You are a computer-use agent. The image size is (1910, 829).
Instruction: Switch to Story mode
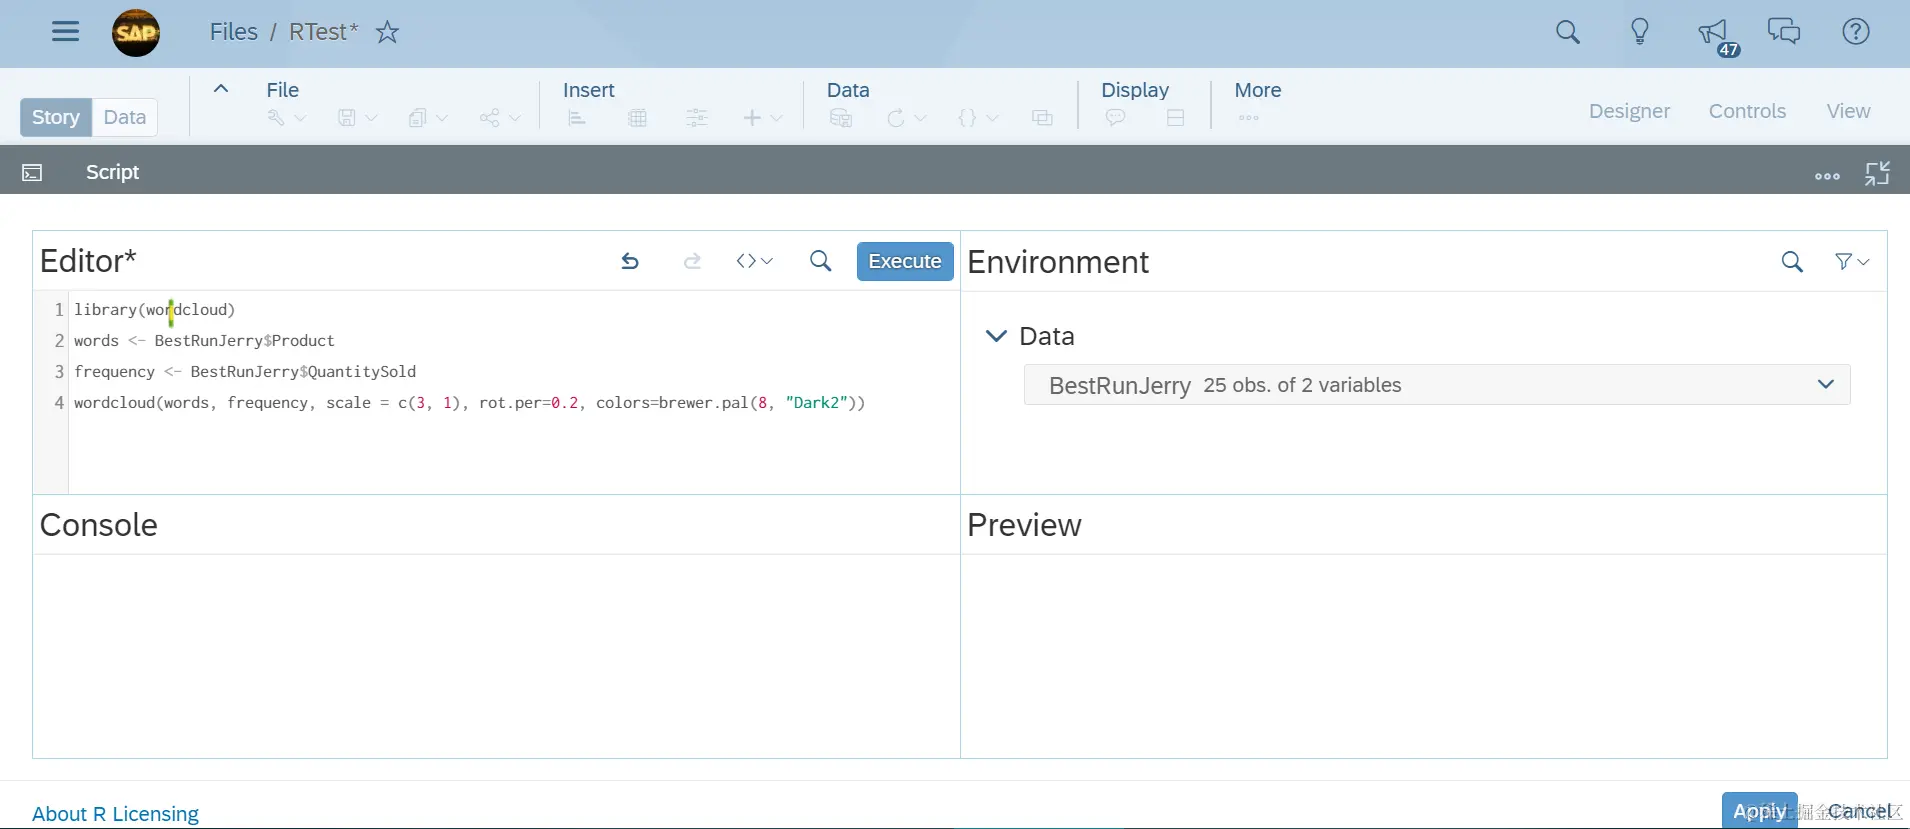pos(56,117)
